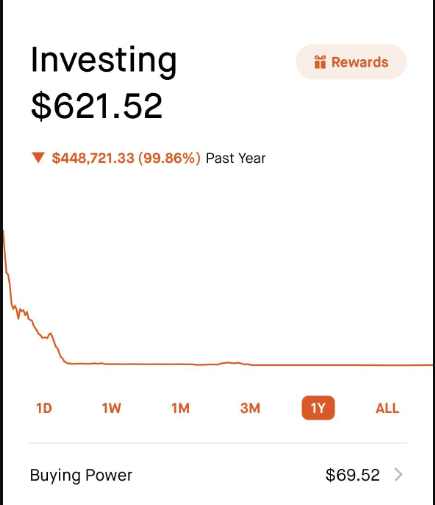Click the Past Year label
This screenshot has height=505, width=435.
coord(236,158)
